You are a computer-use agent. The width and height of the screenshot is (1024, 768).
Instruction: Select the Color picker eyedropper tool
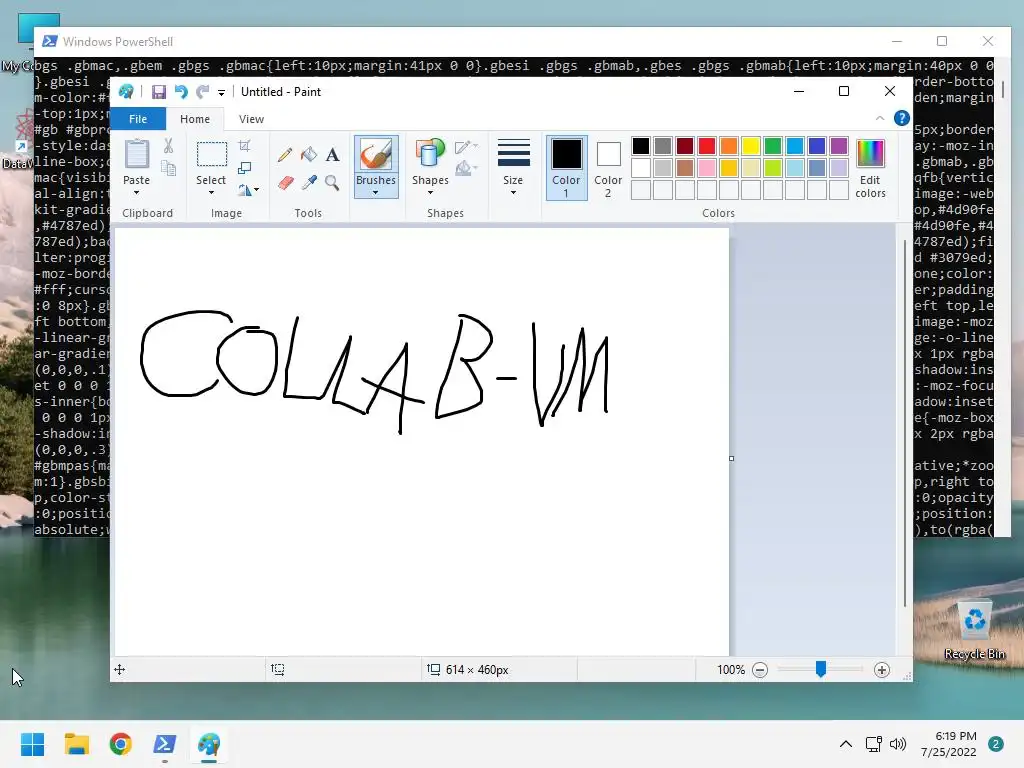[309, 183]
